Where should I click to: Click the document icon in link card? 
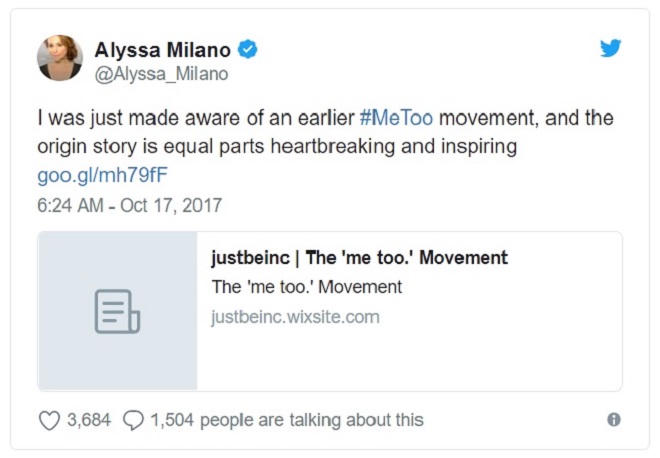point(117,311)
